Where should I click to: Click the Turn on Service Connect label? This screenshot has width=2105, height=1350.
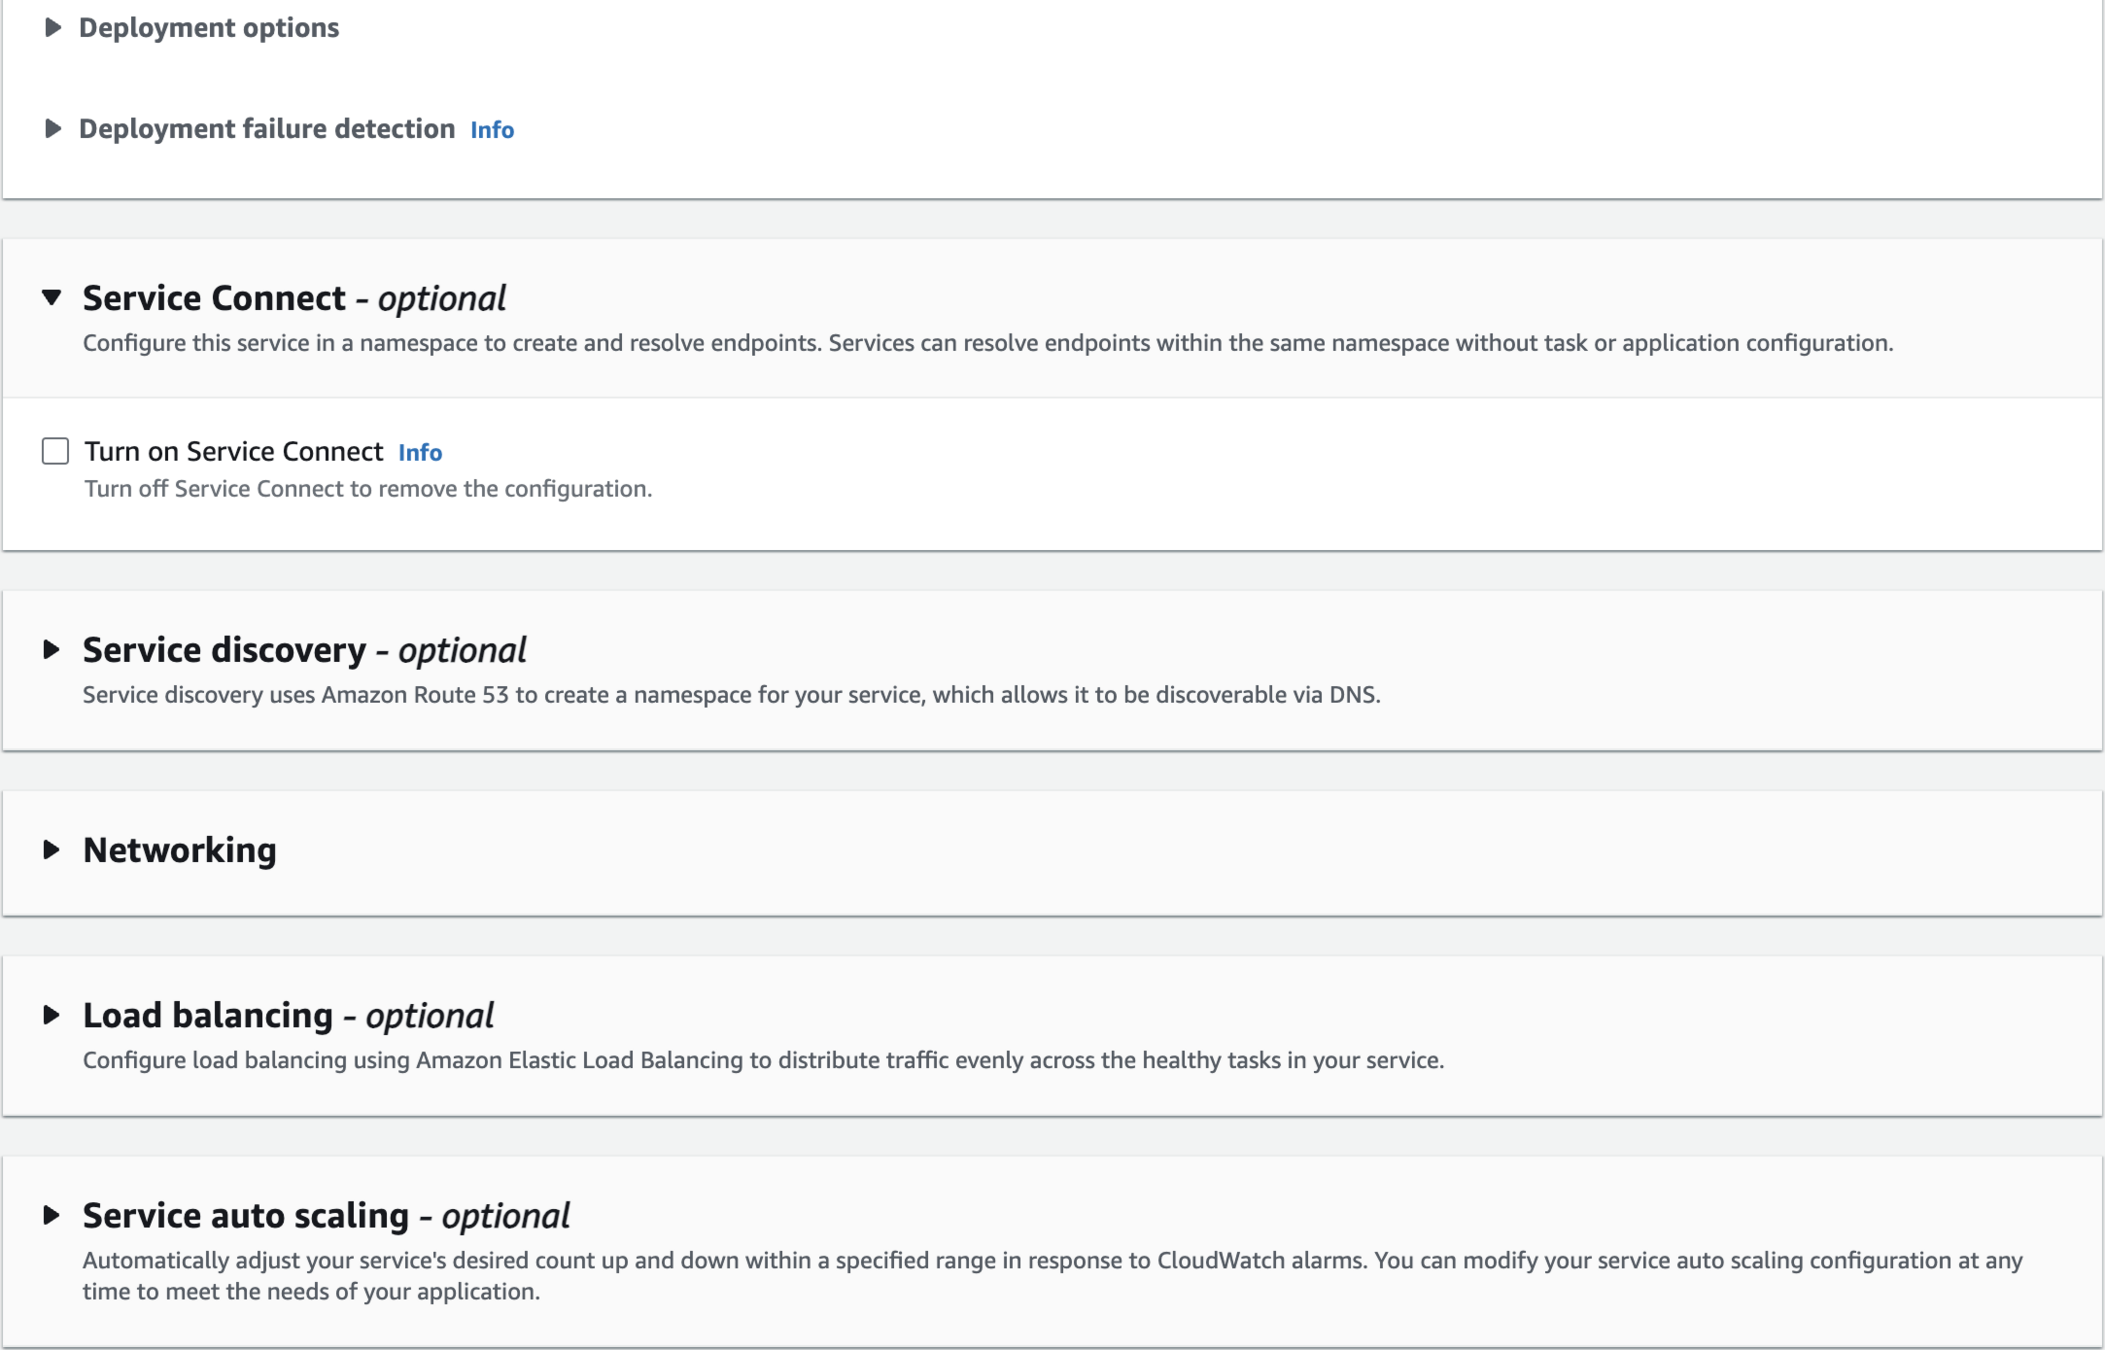point(234,452)
